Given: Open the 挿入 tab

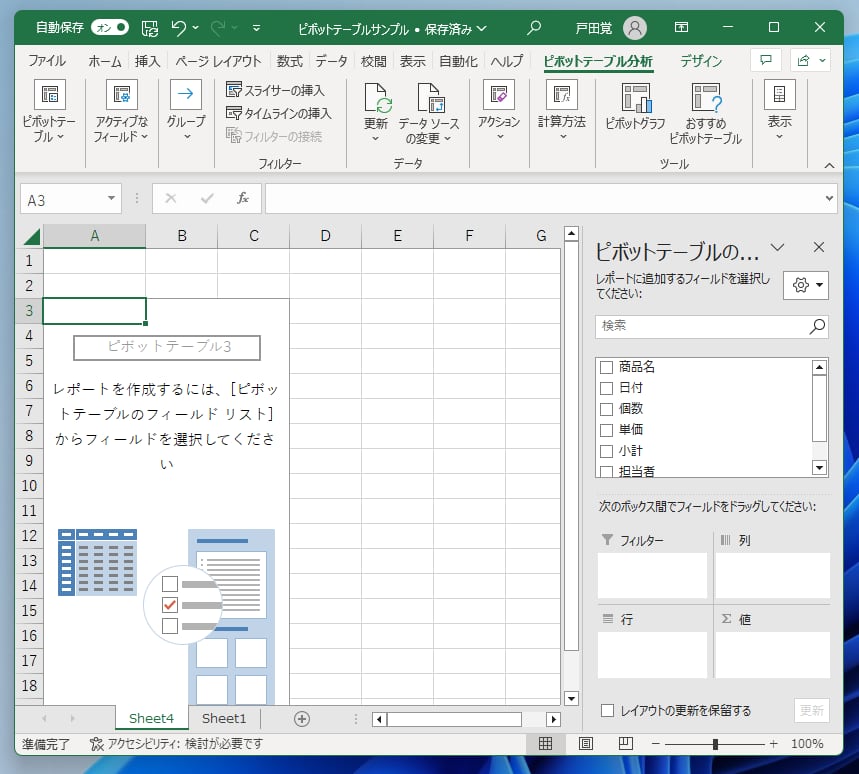Looking at the screenshot, I should (x=147, y=61).
